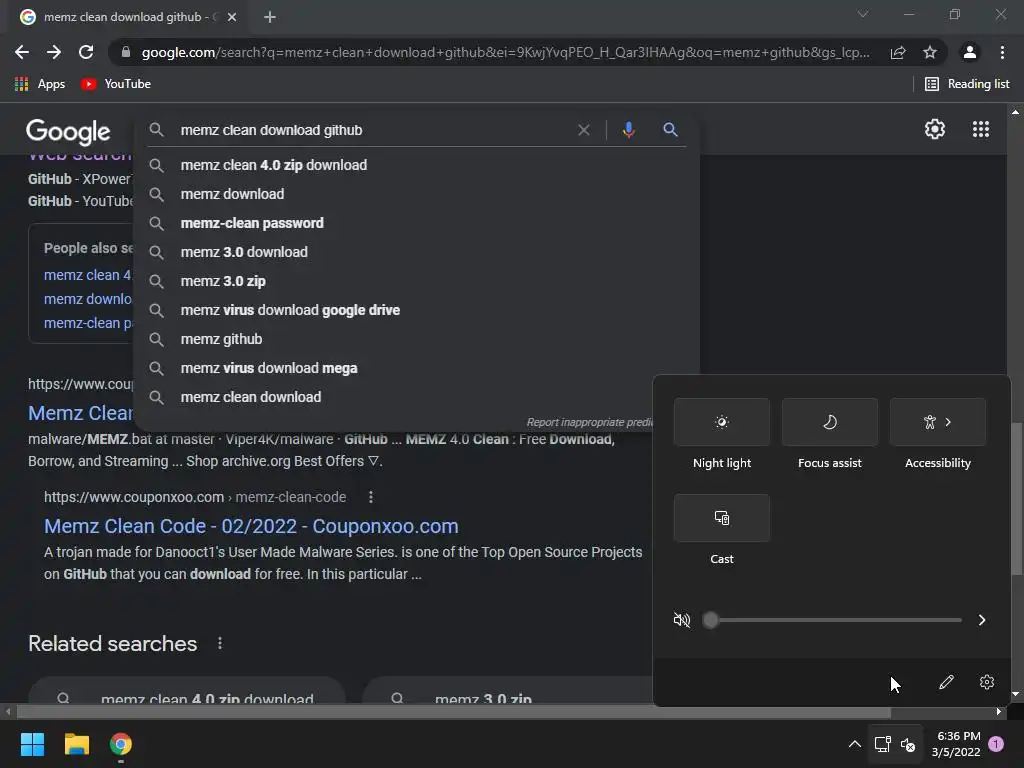The width and height of the screenshot is (1024, 768).
Task: Expand the sound output chevron
Action: pos(982,620)
